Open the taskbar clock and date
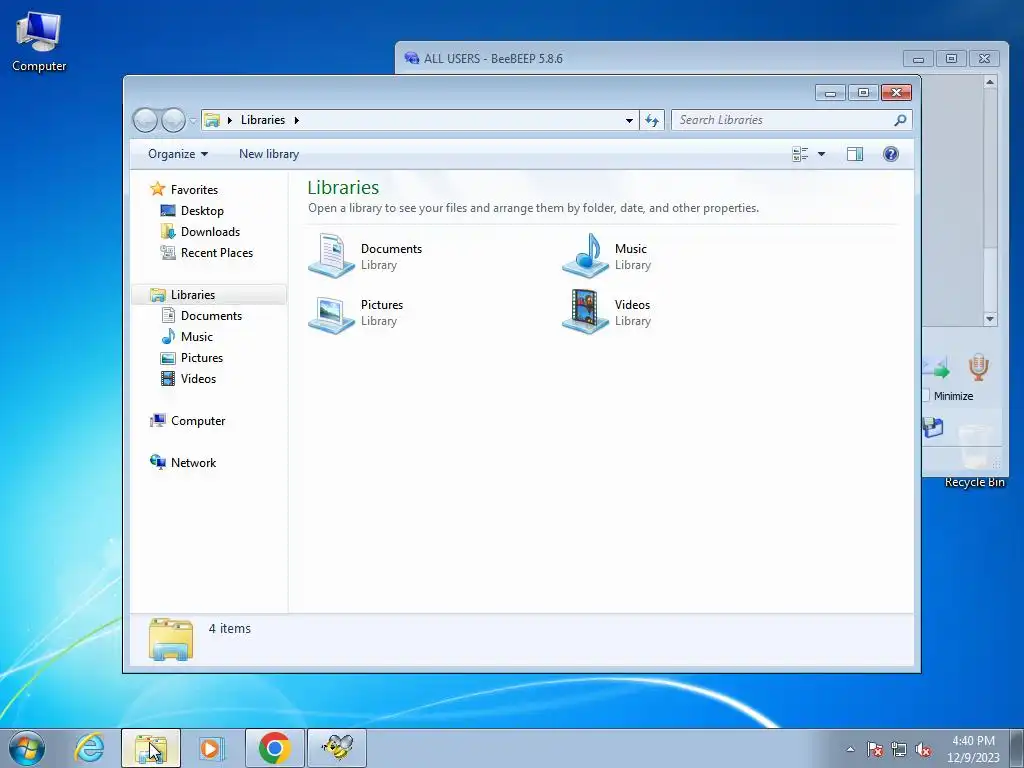Screen dimensions: 1024x768 [x=973, y=749]
